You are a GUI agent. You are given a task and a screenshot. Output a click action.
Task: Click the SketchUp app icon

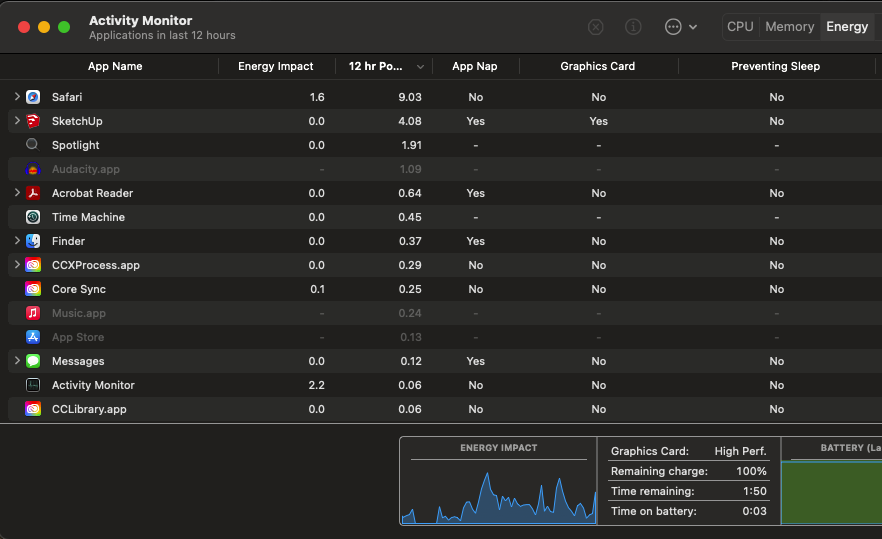(x=33, y=121)
